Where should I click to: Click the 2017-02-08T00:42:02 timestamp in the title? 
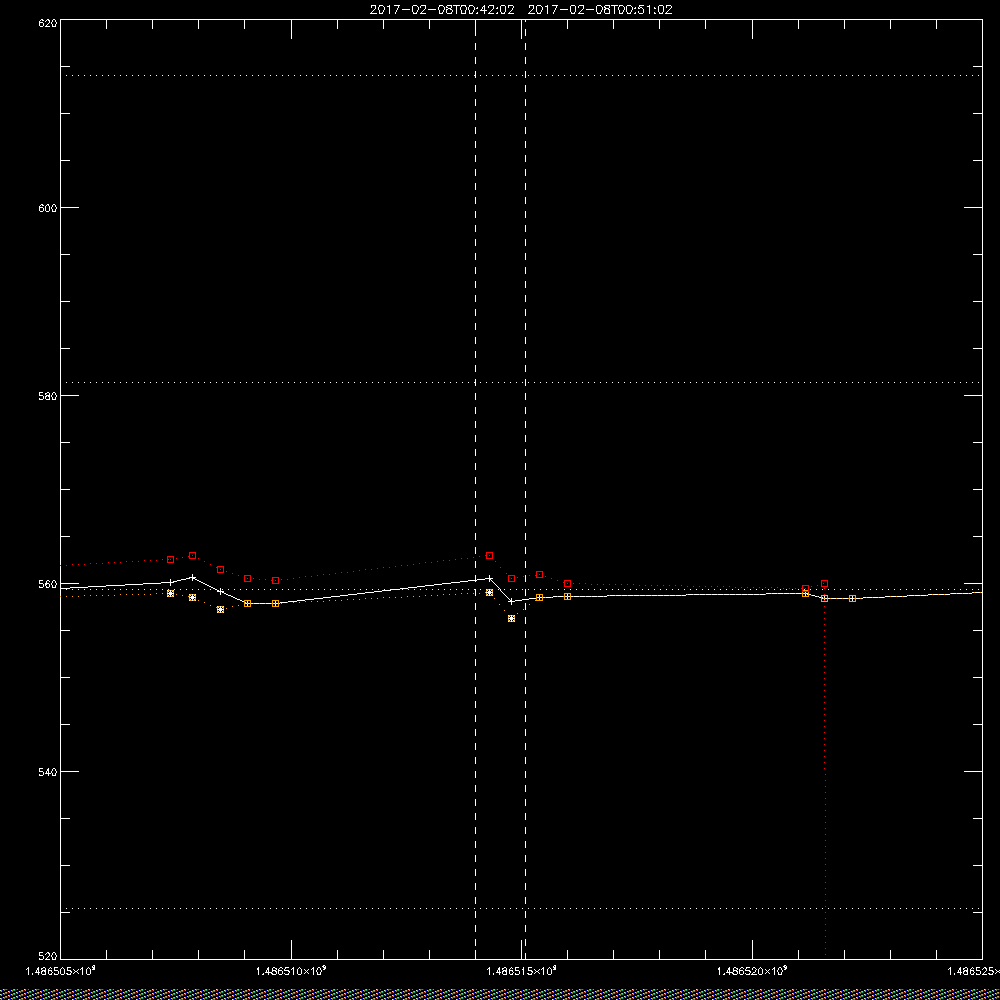[442, 10]
